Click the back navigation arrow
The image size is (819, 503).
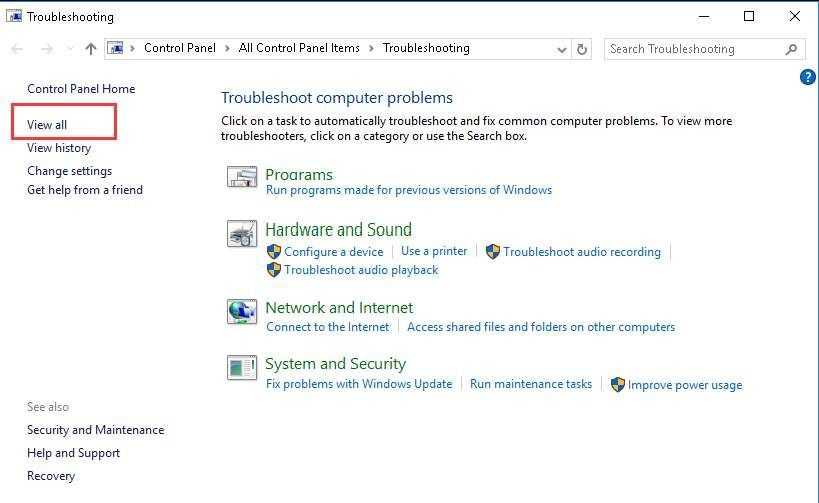(x=18, y=48)
